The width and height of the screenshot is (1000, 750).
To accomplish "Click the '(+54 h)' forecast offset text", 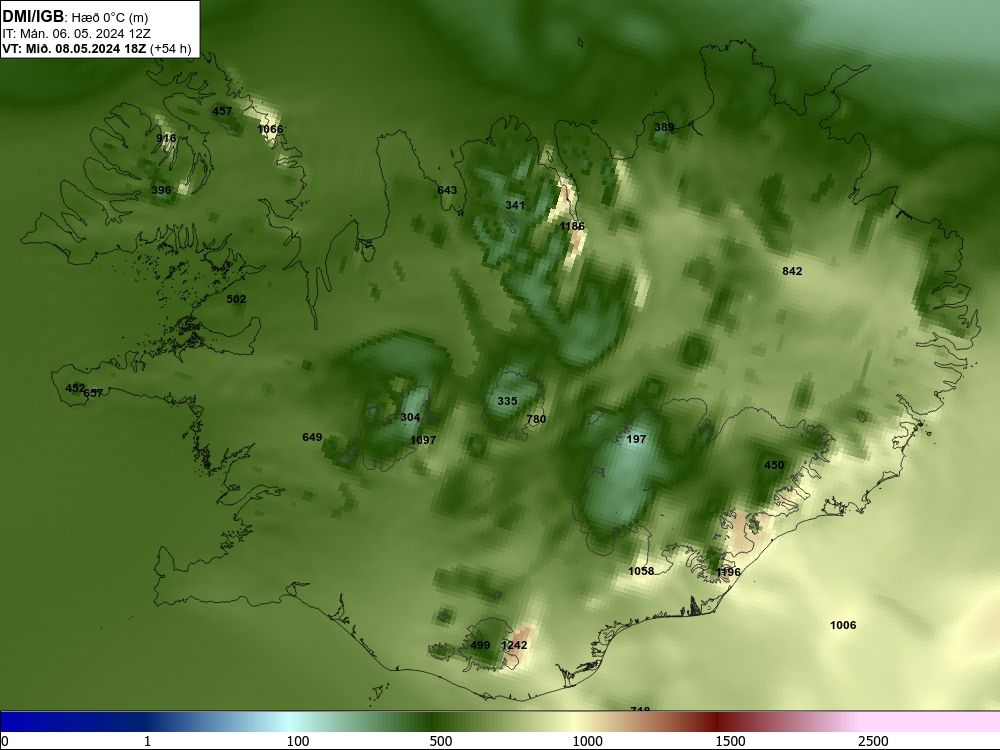I will coord(171,49).
